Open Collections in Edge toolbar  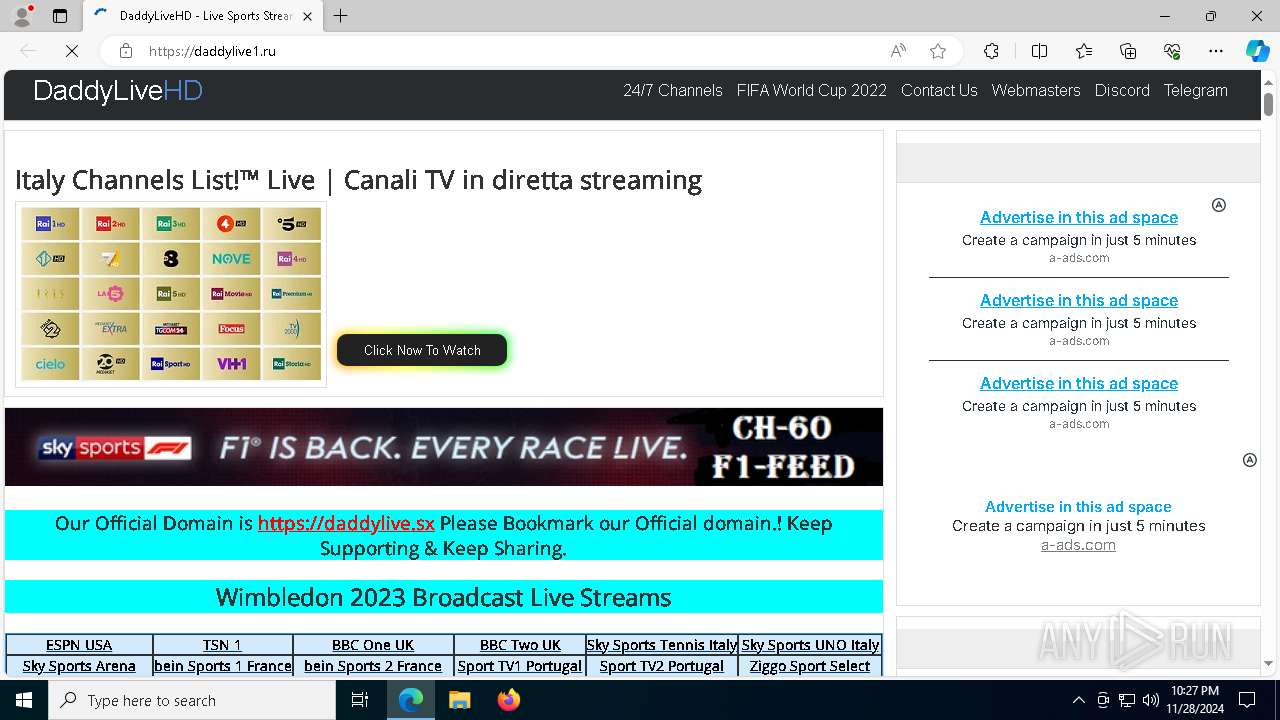[1128, 51]
